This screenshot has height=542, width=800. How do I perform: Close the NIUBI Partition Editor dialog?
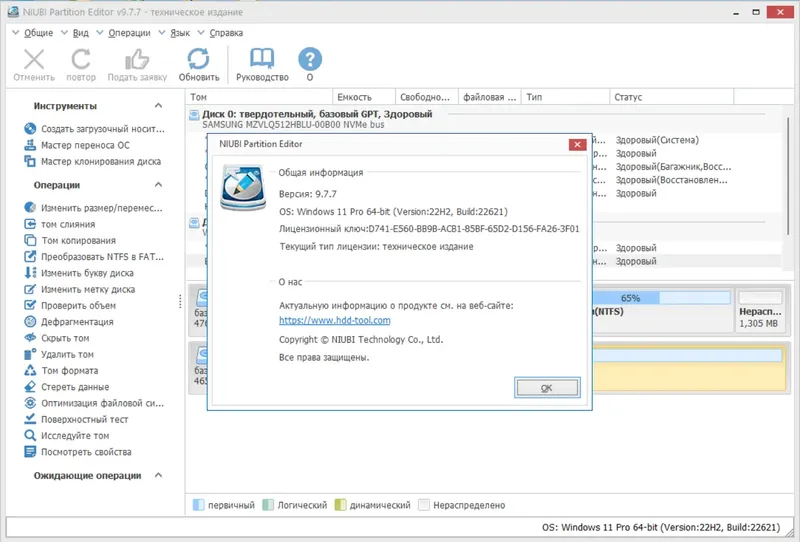(x=577, y=144)
